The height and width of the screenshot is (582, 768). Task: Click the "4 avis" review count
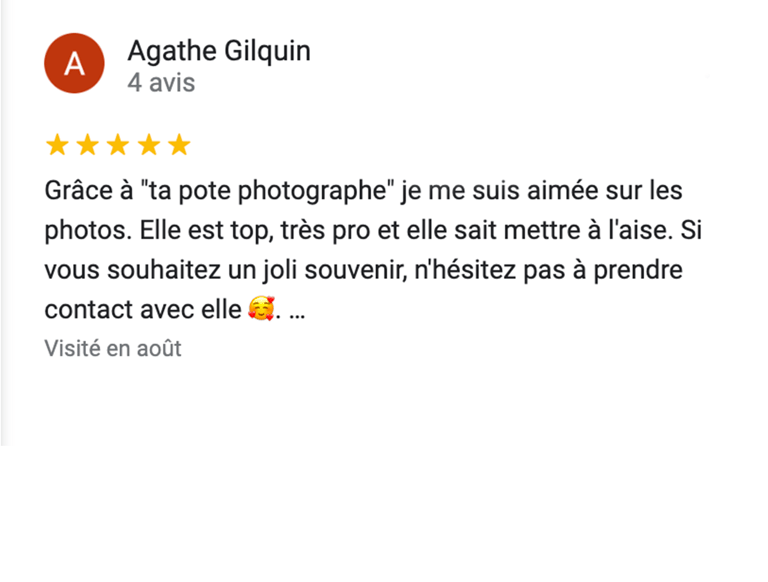[x=161, y=82]
